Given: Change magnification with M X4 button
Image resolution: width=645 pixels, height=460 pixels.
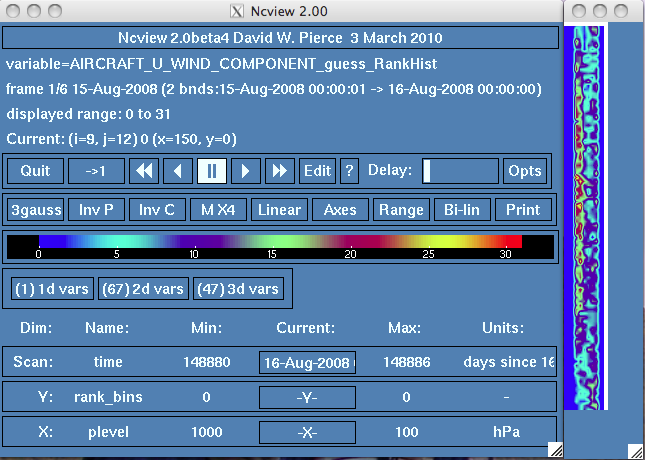Looking at the screenshot, I should [218, 210].
